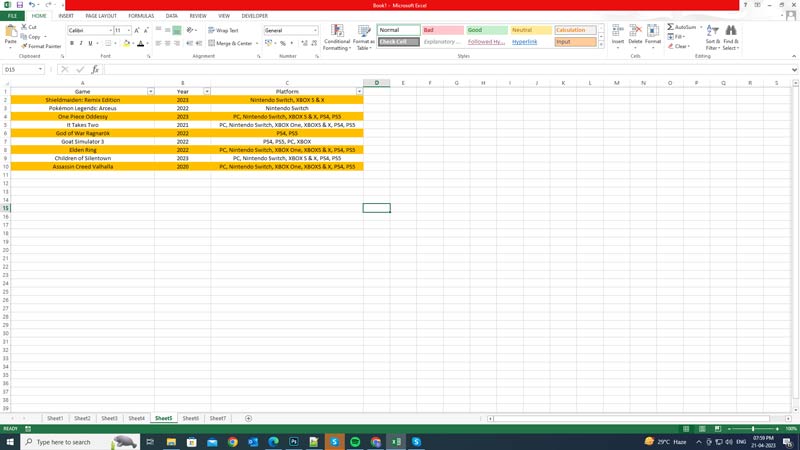Open the font size dropdown
Viewport: 800px width, 450px height.
click(x=129, y=31)
